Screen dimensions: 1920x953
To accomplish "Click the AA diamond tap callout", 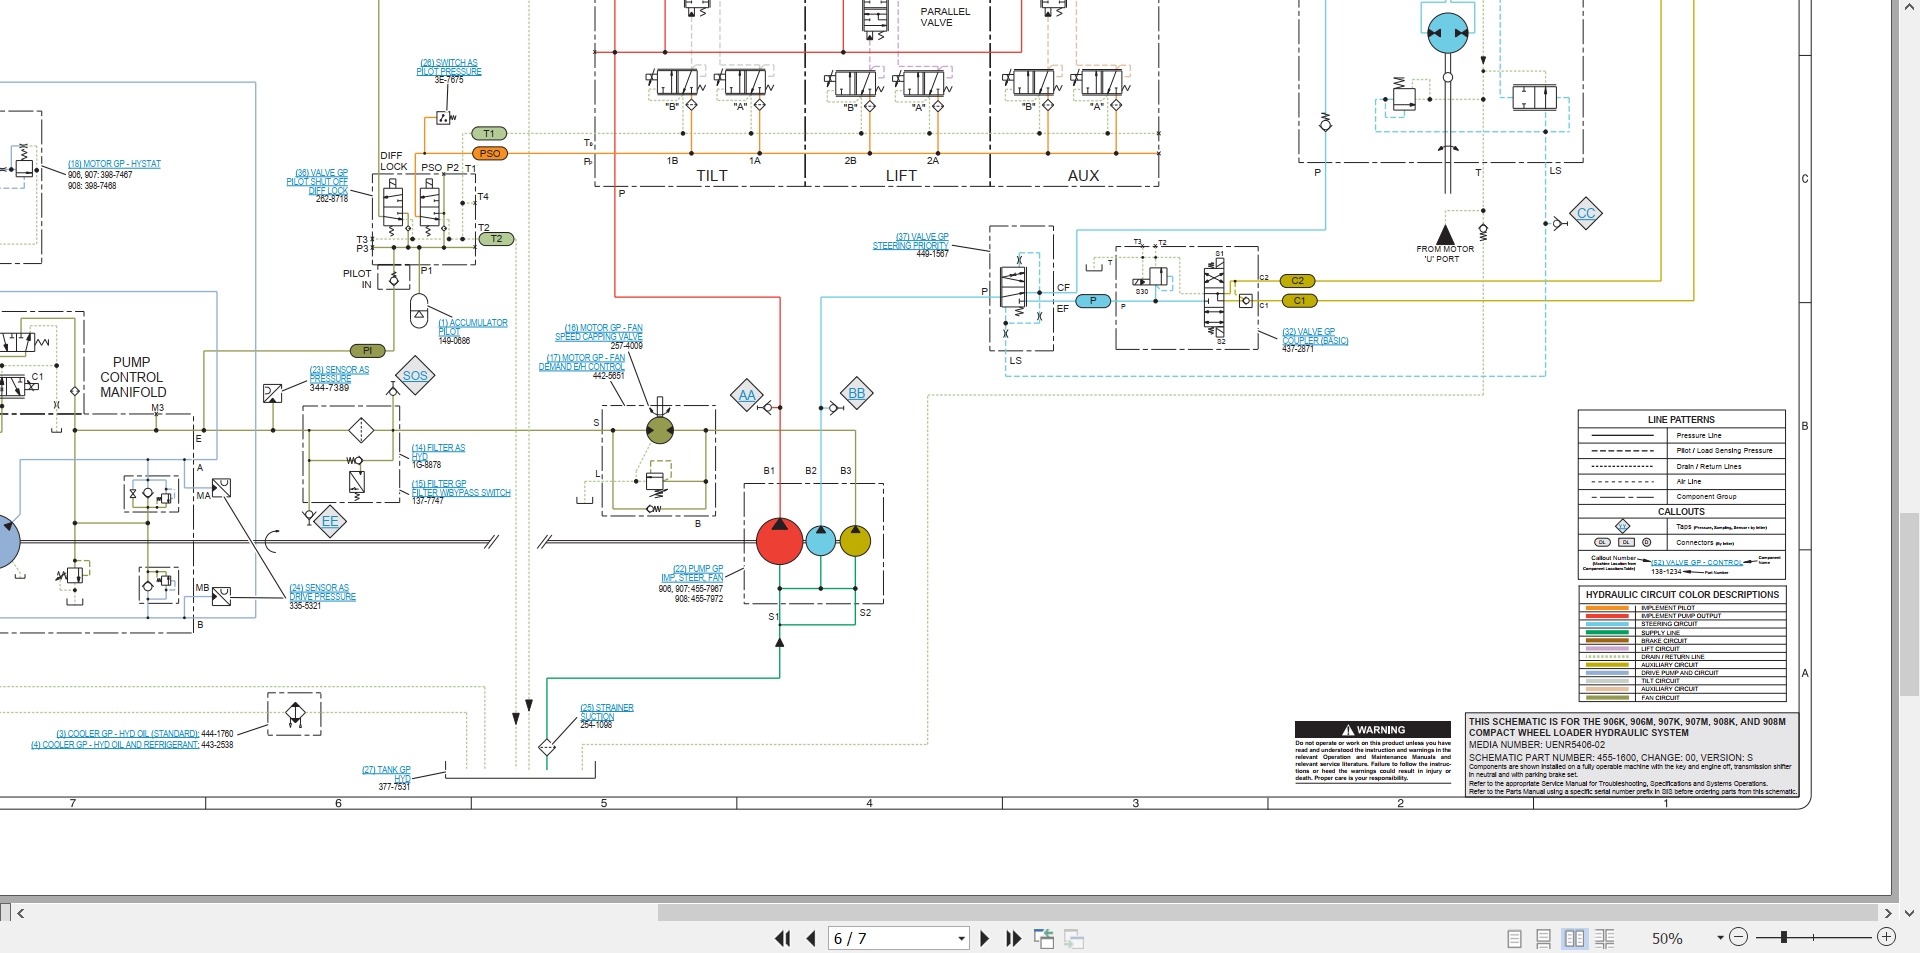I will tap(747, 395).
